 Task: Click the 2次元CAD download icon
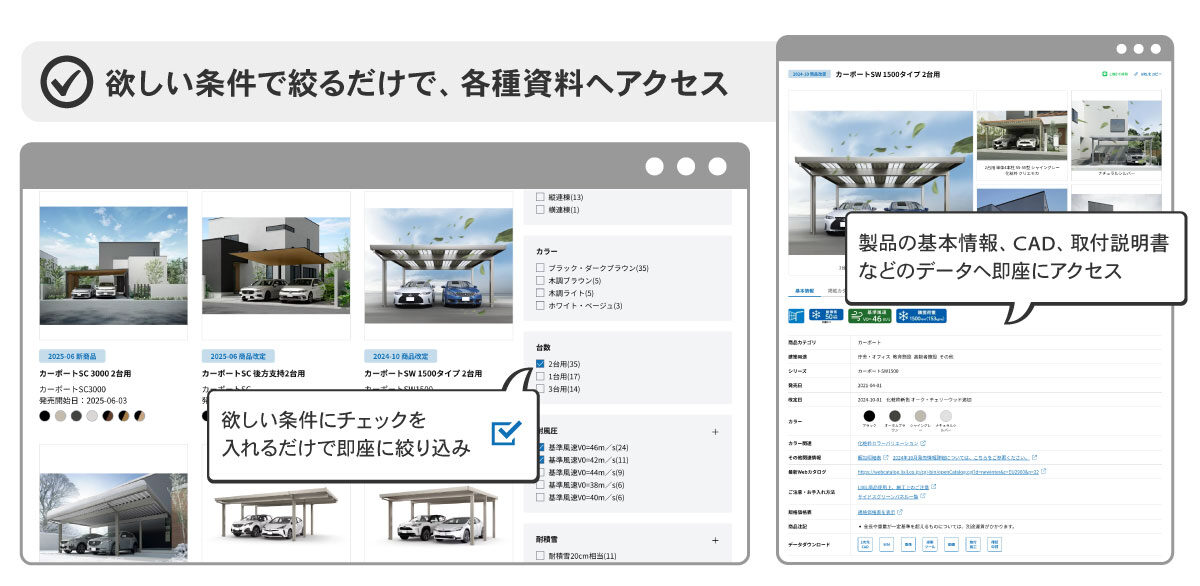865,545
